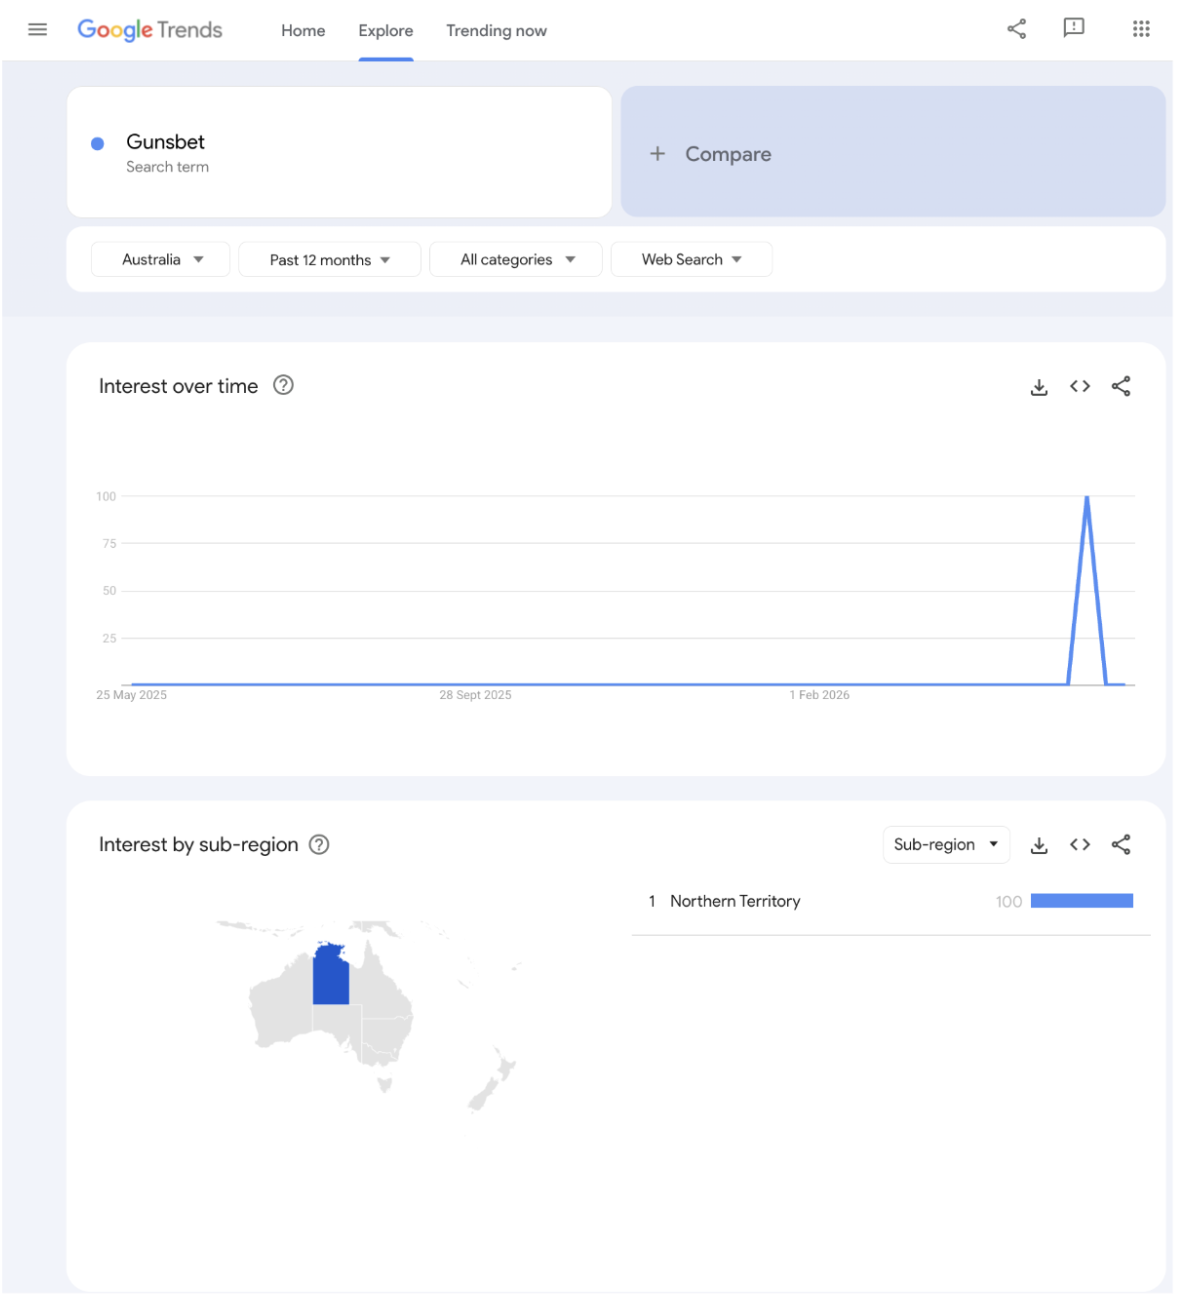Share the Interest by sub-region widget

click(x=1121, y=845)
